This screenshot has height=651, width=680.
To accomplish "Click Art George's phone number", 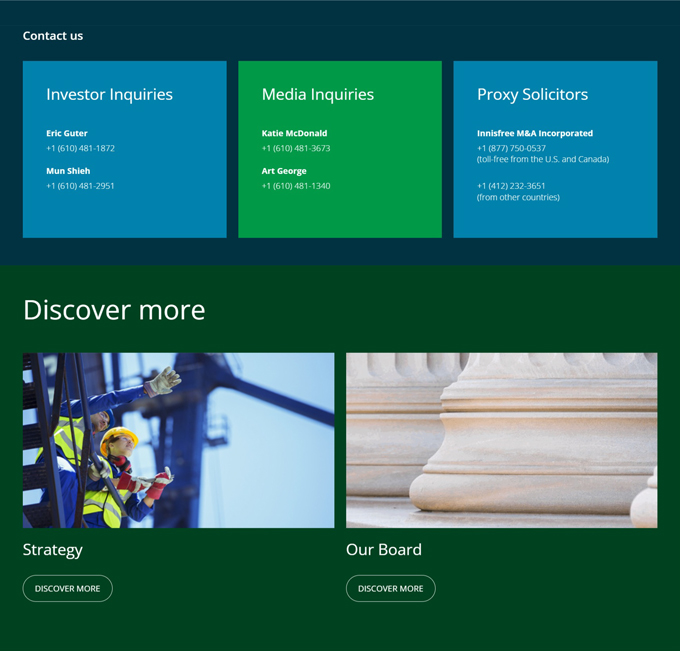I will tap(296, 186).
